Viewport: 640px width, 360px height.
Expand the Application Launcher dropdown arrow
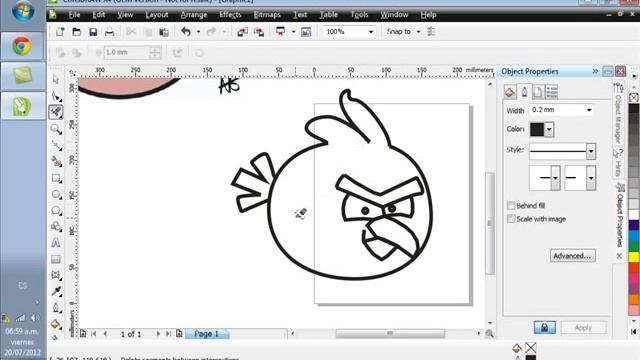click(293, 31)
